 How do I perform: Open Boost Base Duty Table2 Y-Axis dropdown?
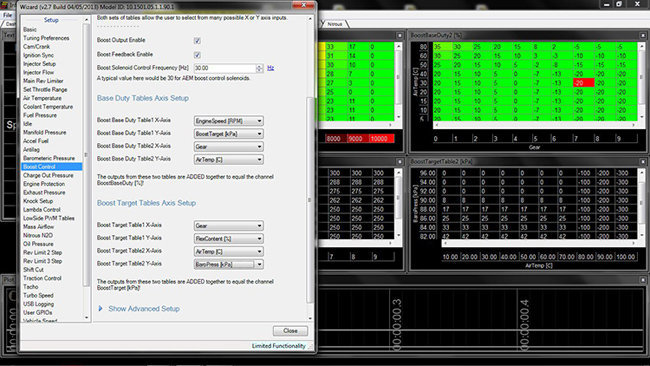click(228, 160)
